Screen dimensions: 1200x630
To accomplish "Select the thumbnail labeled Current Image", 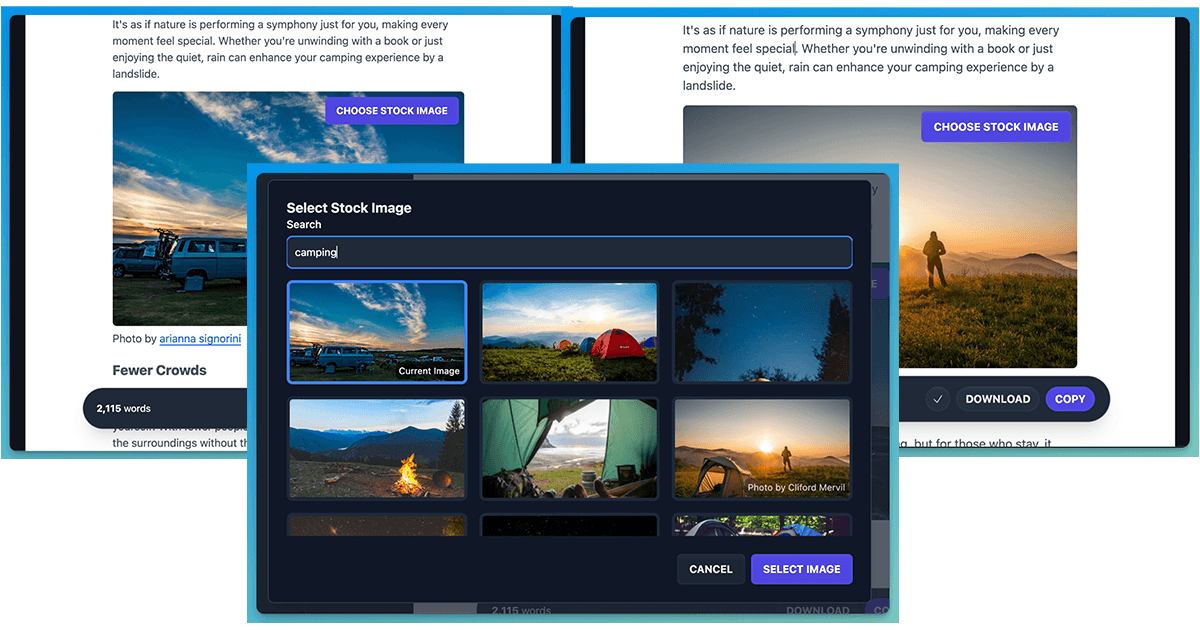I will click(x=376, y=332).
